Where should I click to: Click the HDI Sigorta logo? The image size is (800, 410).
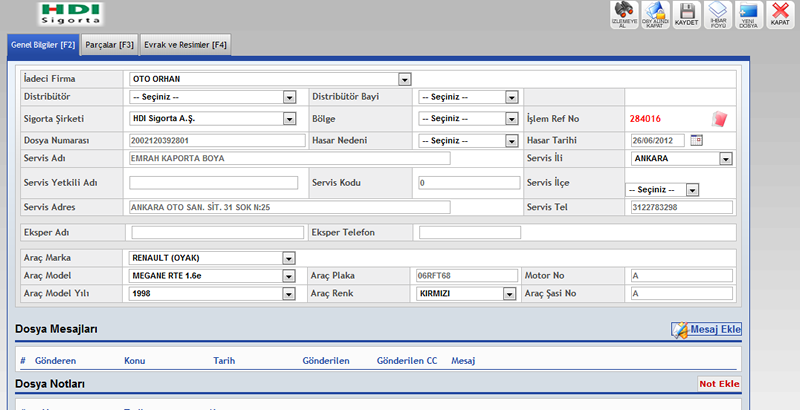pos(71,13)
